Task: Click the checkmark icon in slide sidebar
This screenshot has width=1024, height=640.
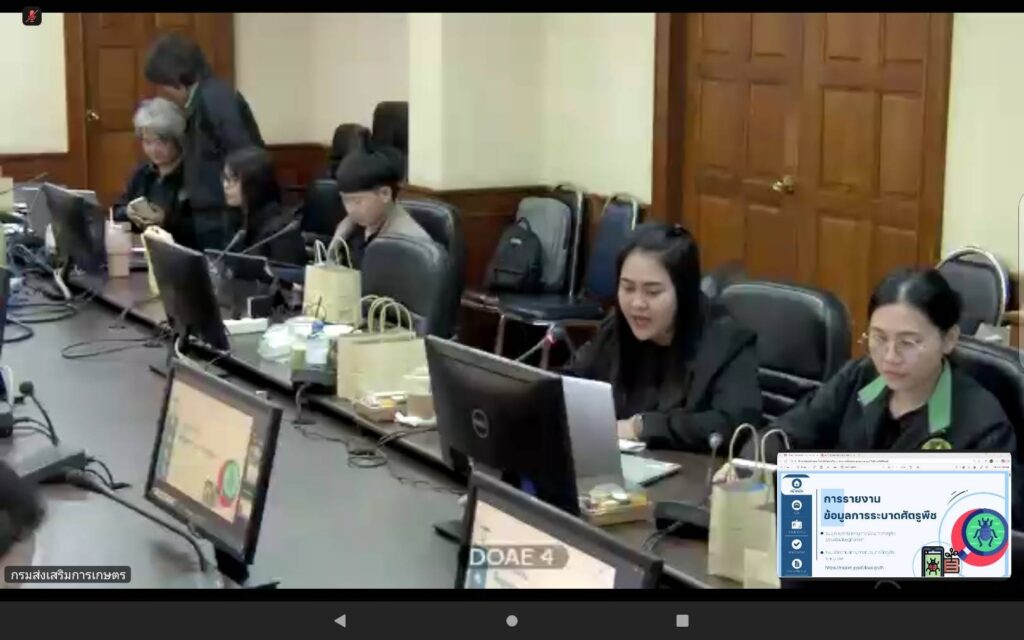Action: (x=796, y=544)
